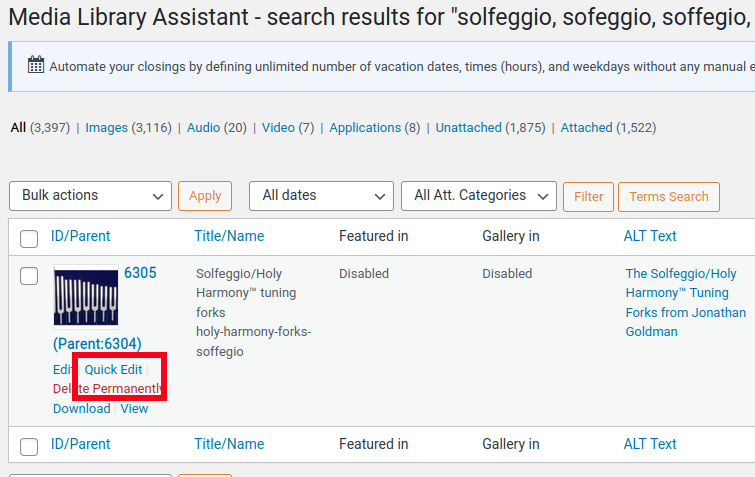
Task: Open item ID 6305 link
Action: coord(140,273)
